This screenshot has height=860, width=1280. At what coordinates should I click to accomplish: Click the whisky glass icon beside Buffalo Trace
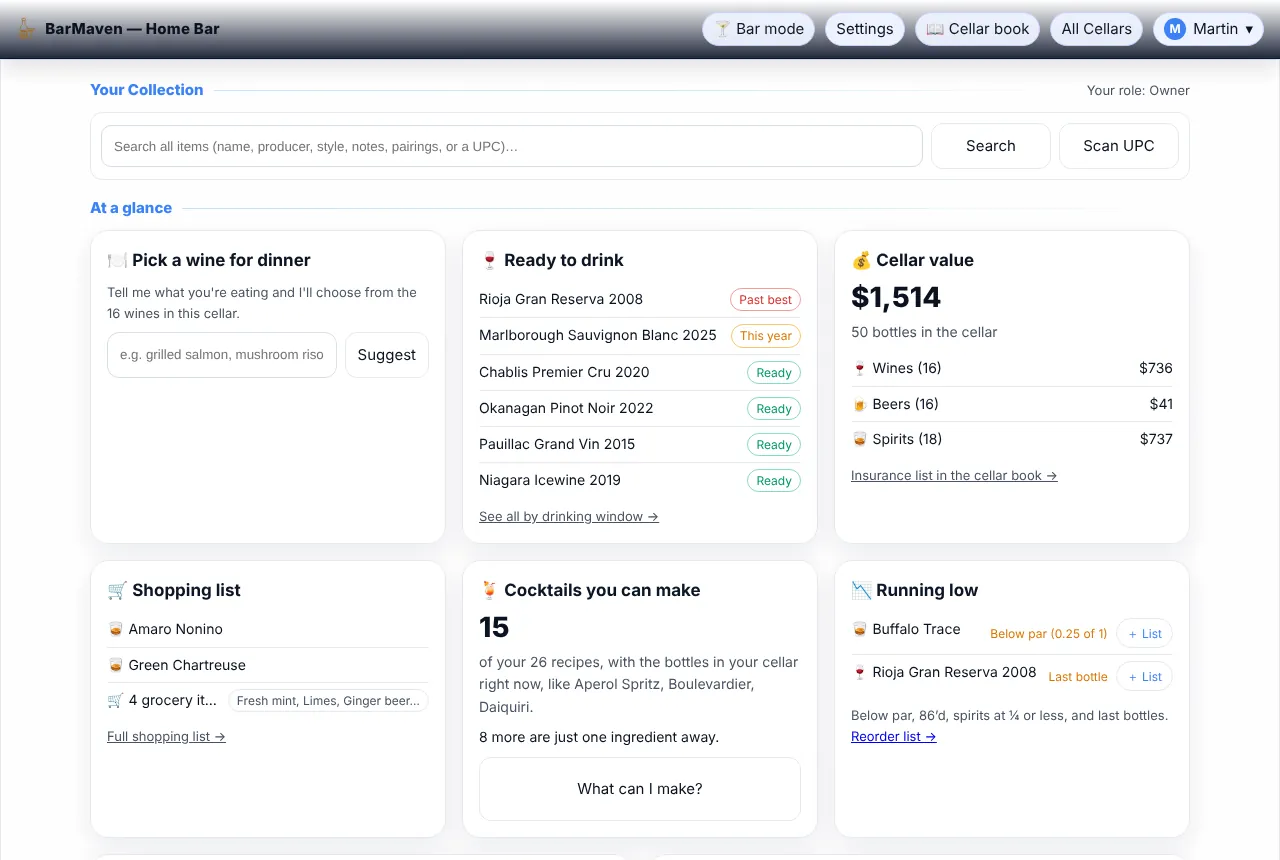click(x=859, y=629)
